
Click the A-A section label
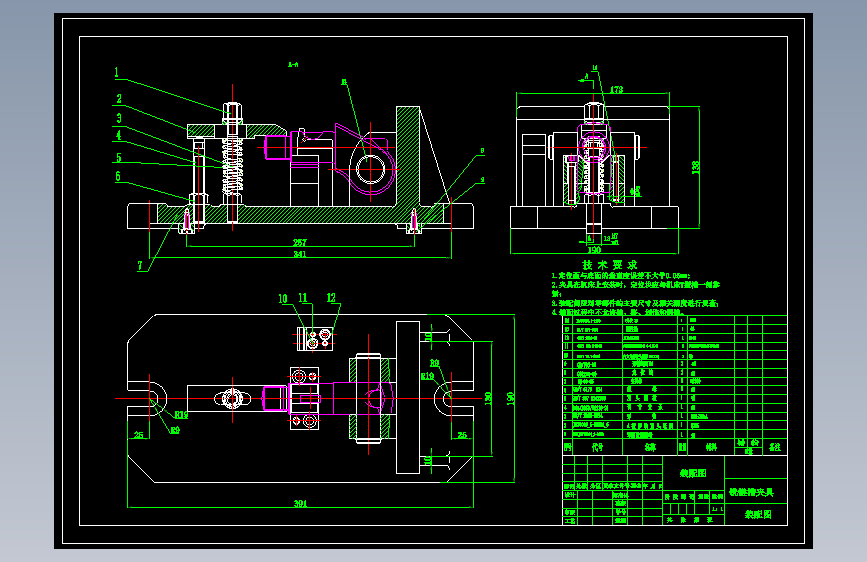coord(293,65)
